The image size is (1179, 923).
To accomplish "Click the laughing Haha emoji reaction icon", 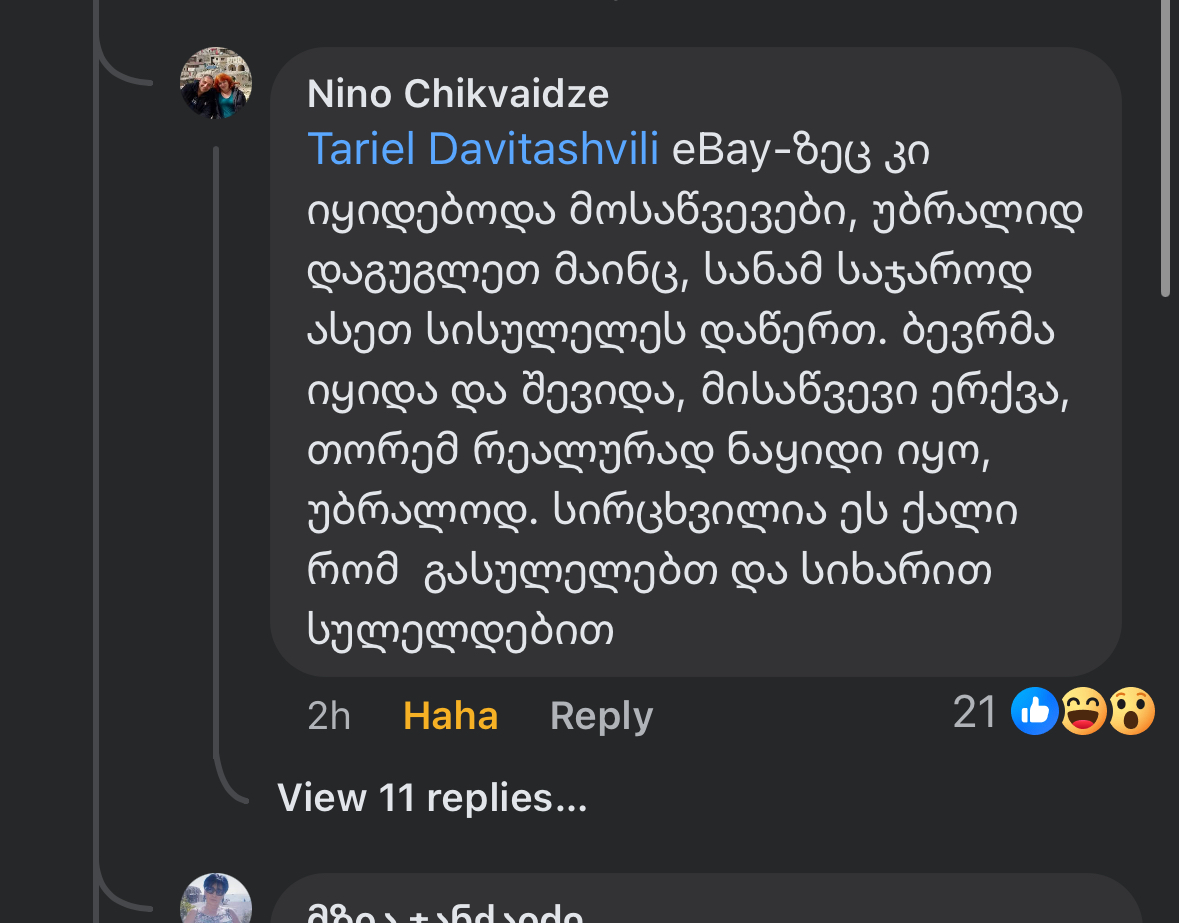I will 1083,712.
